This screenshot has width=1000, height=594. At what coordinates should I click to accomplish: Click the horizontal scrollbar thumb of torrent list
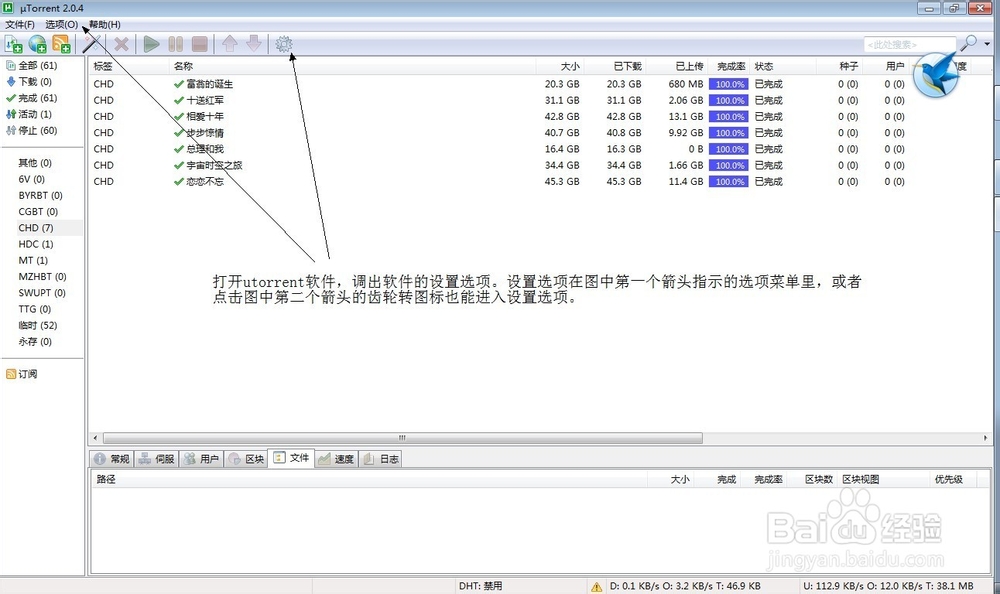click(x=402, y=438)
